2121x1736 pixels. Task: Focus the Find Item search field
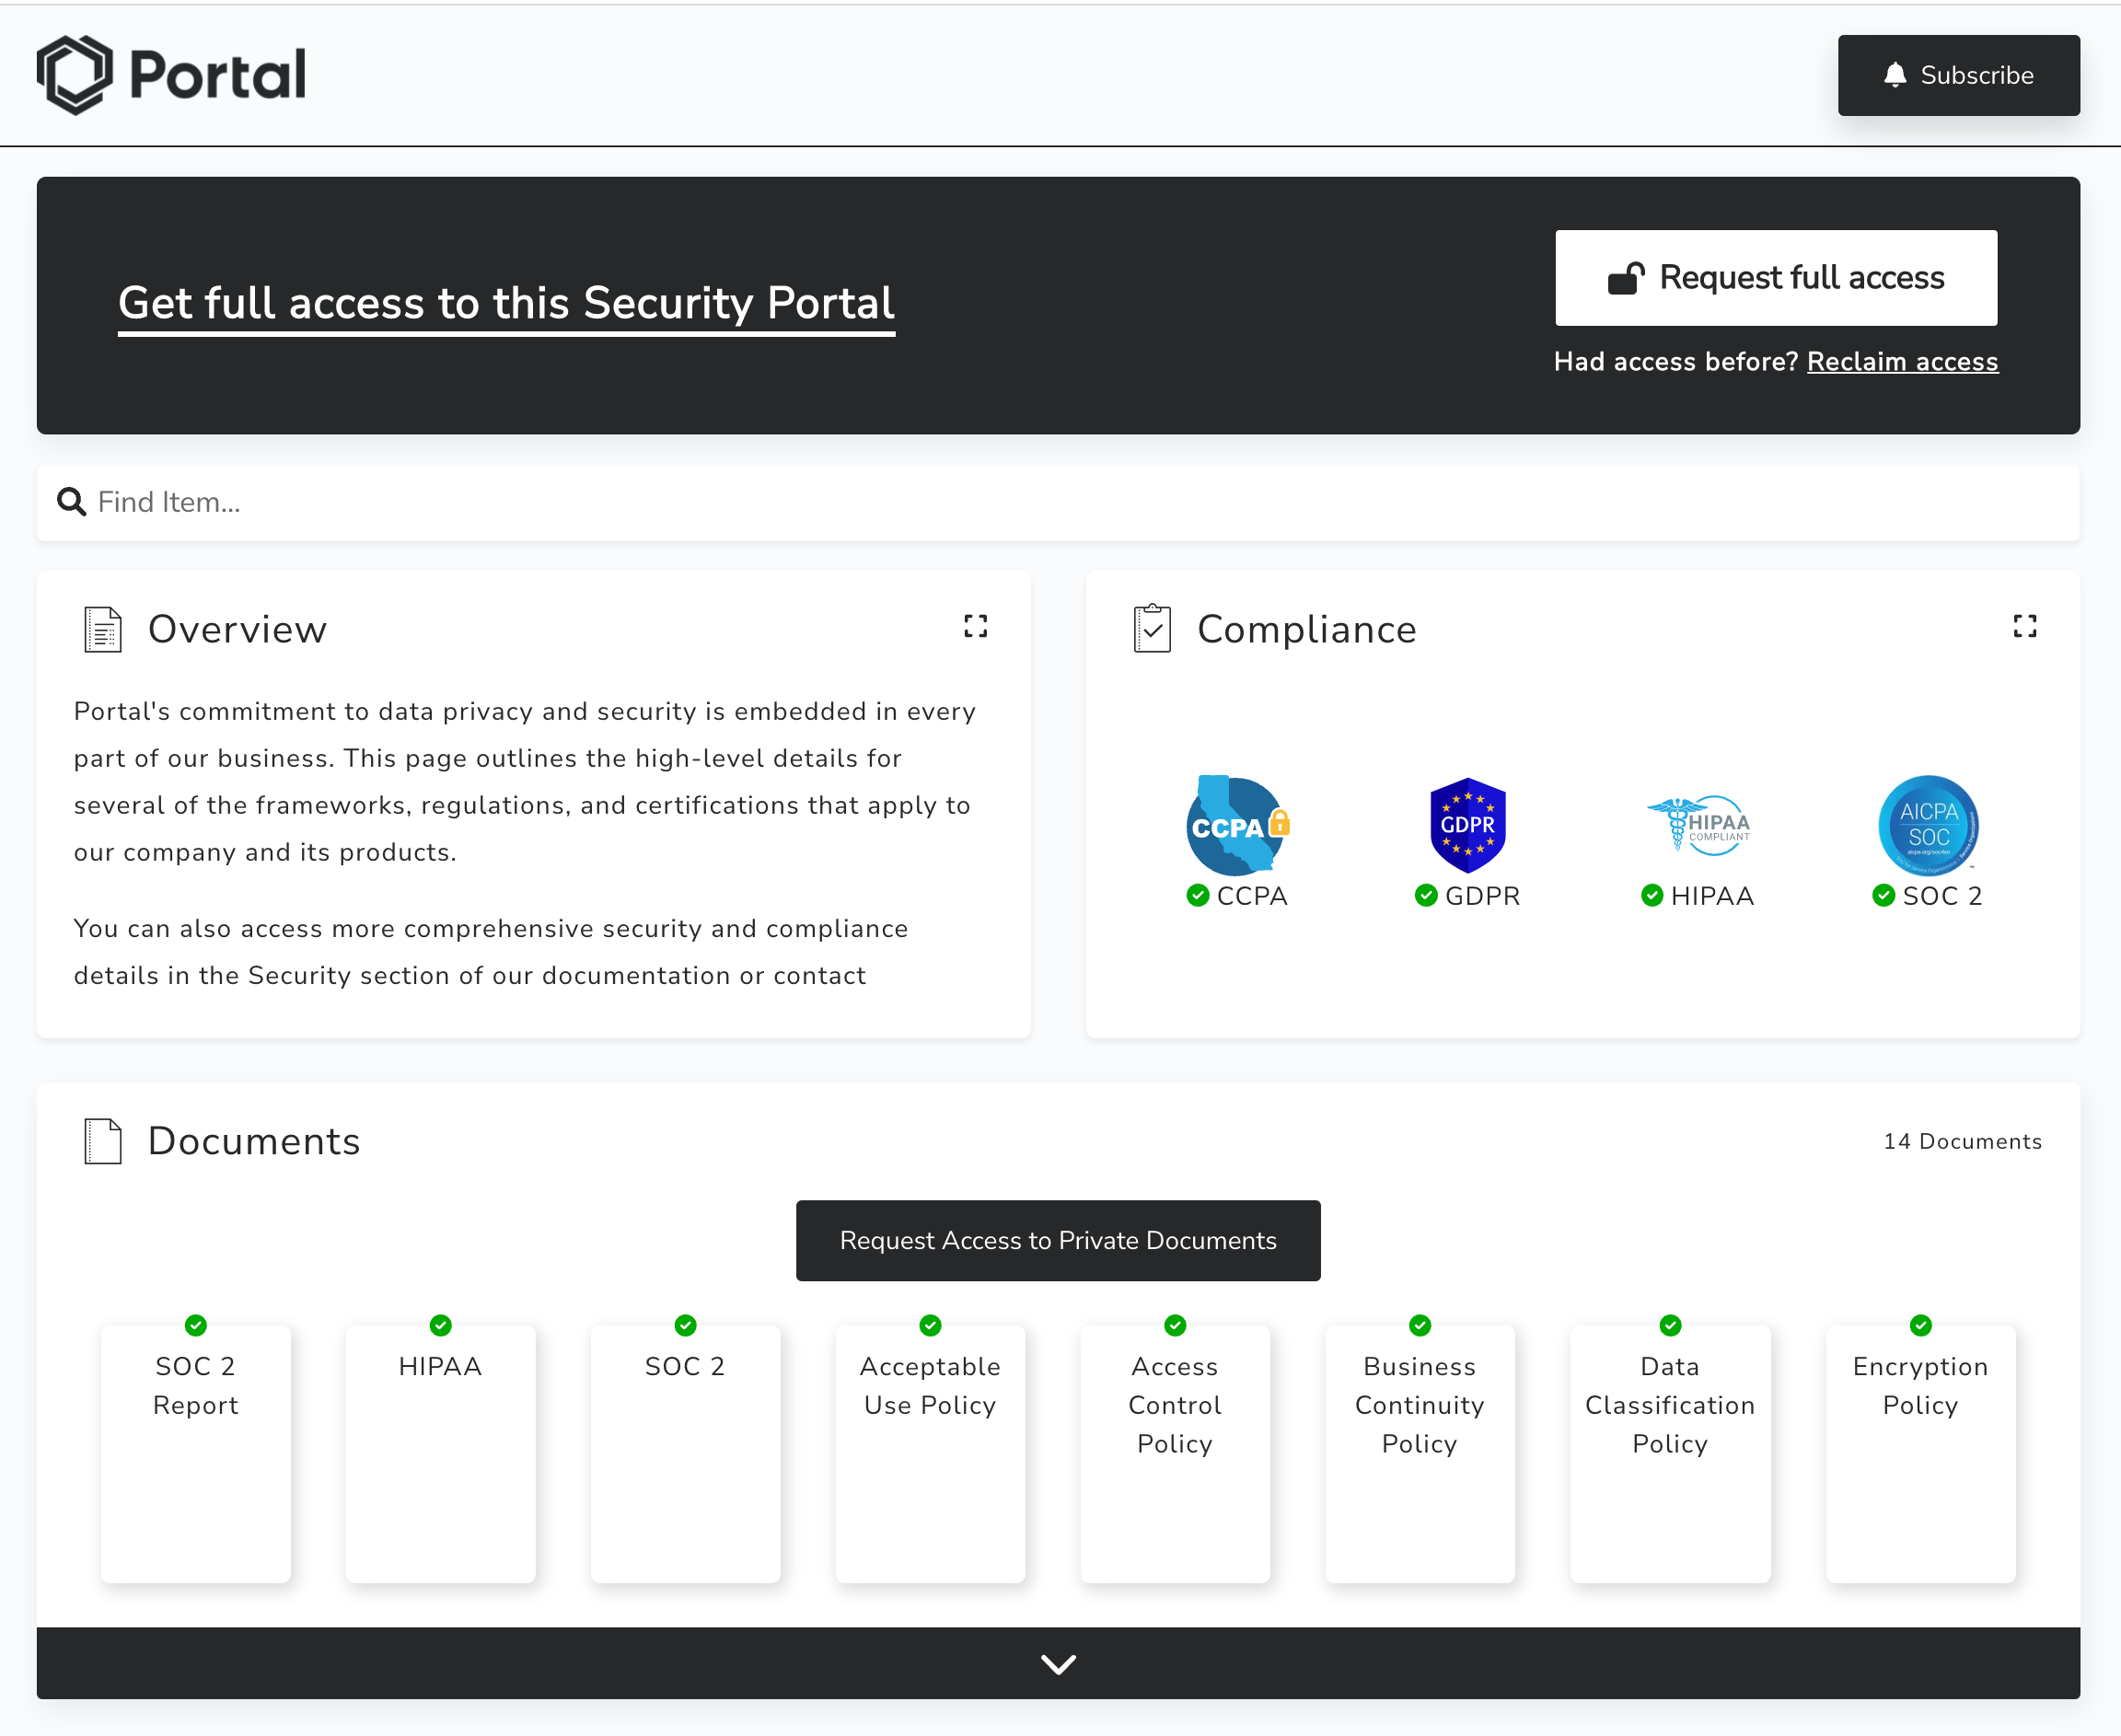(x=1058, y=502)
